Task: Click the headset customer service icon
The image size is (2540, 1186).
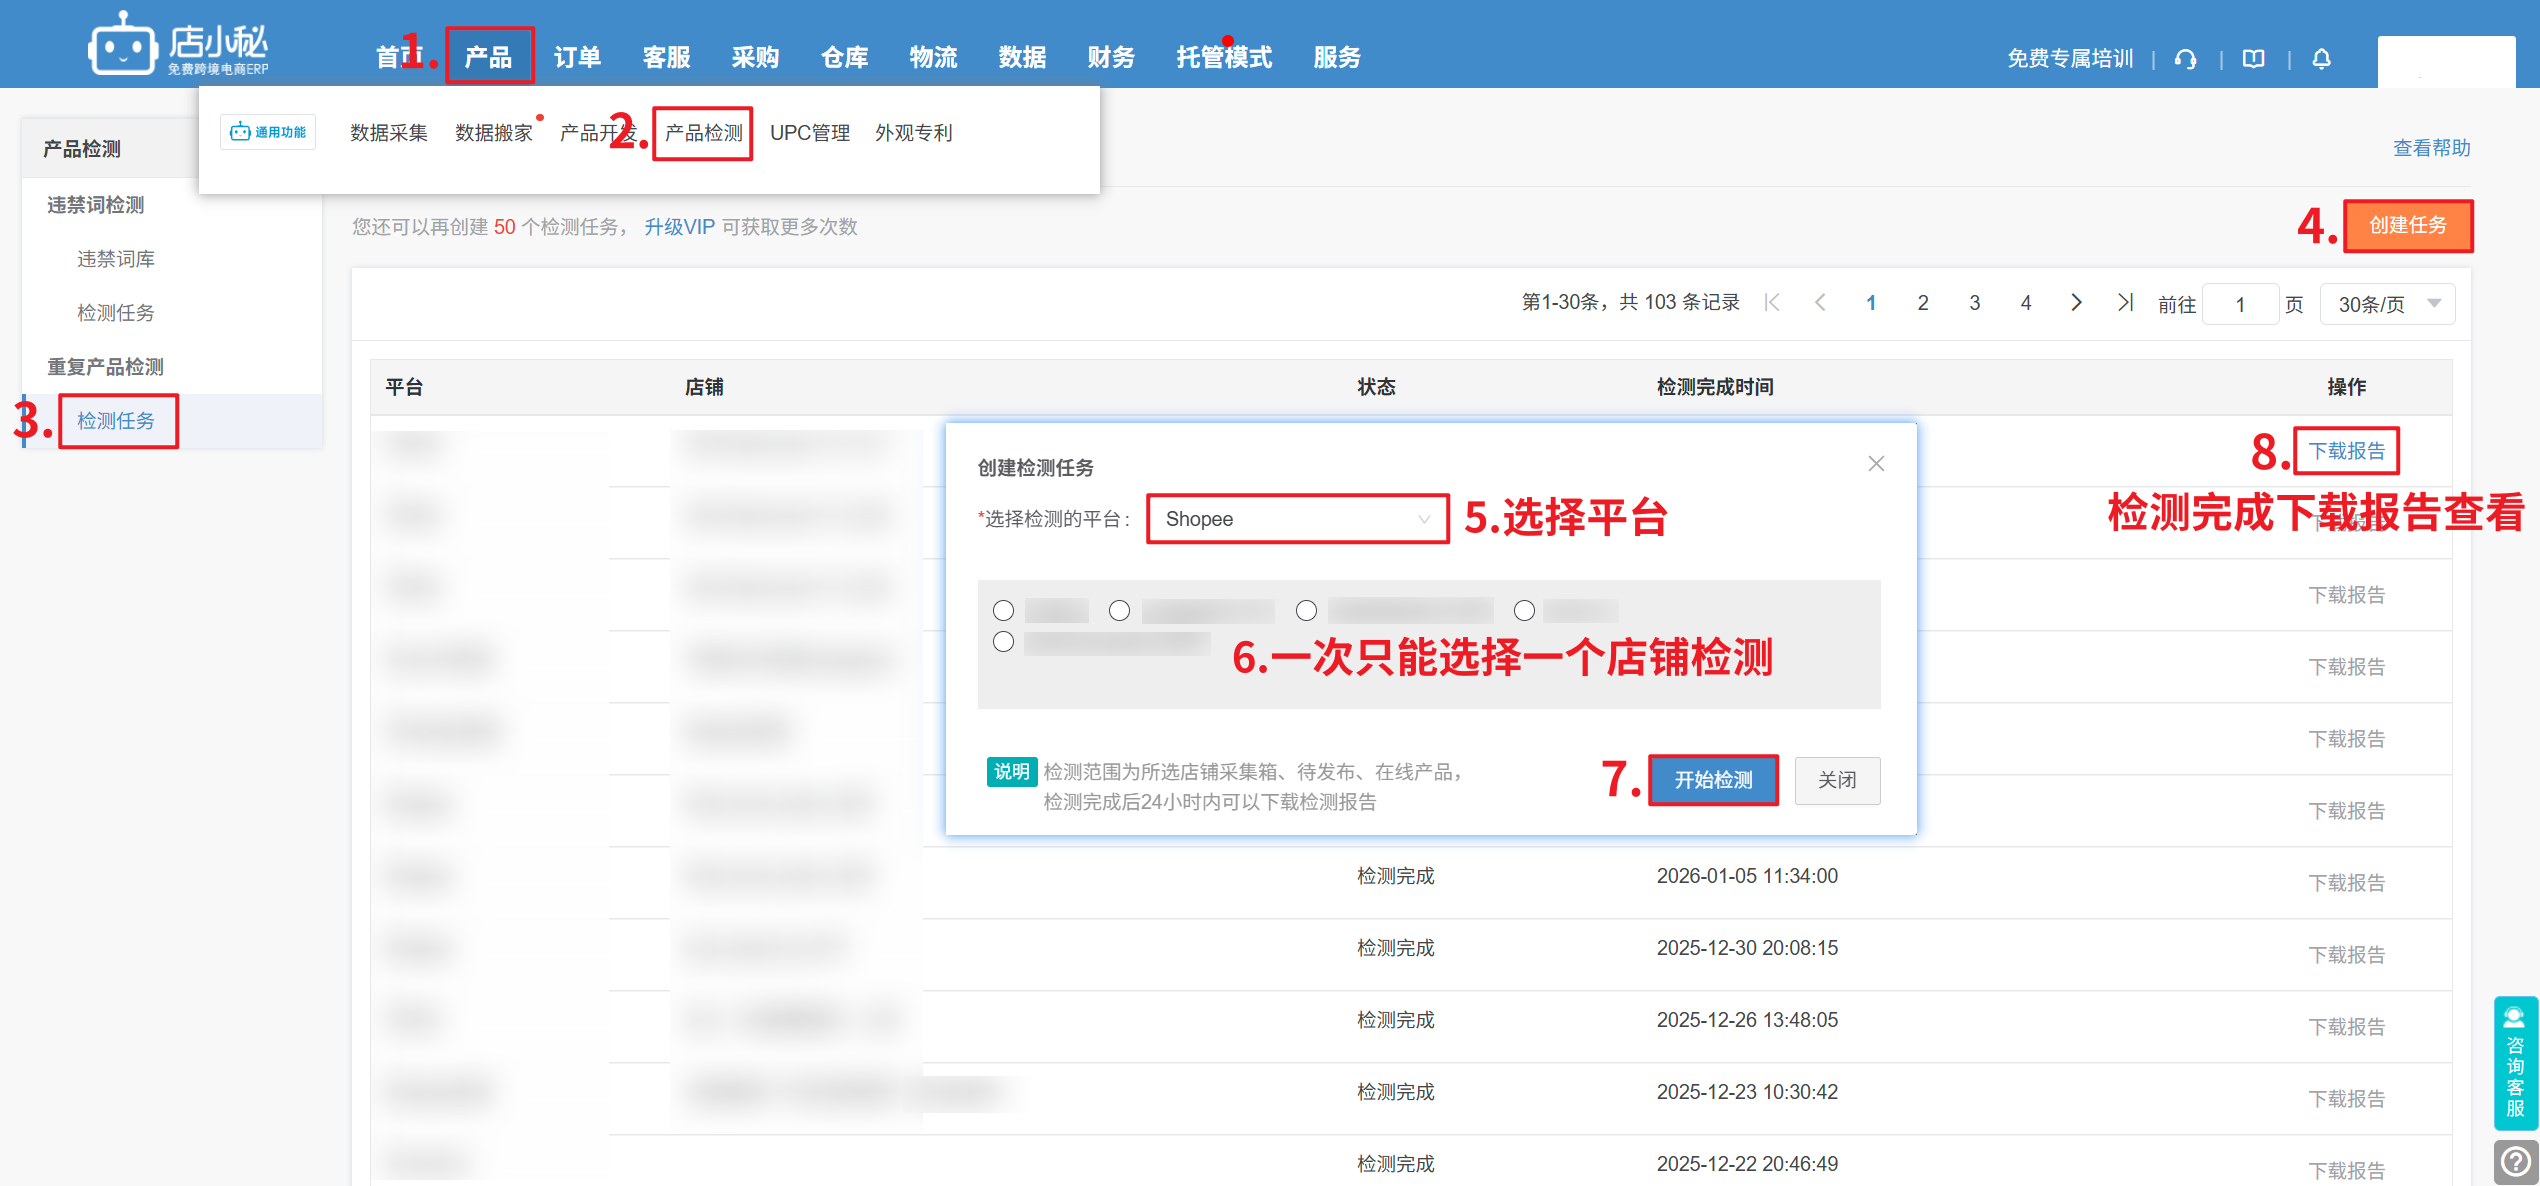Action: 2186,59
